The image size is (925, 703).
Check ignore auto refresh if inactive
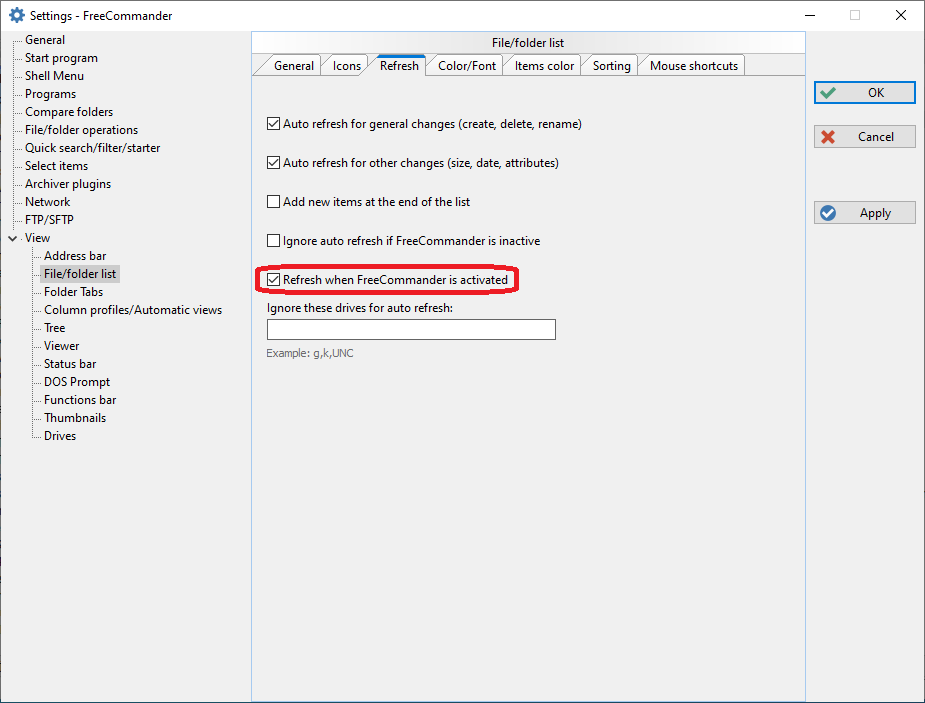[274, 241]
